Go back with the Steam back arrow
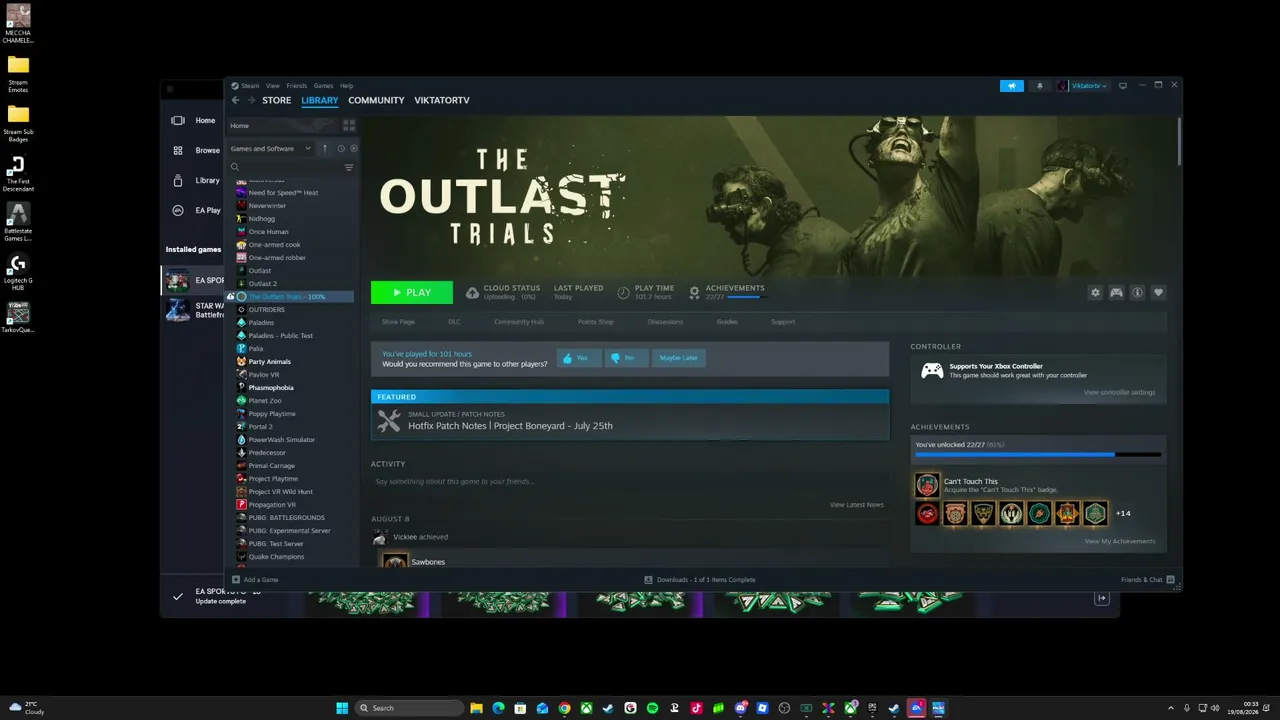Viewport: 1280px width, 720px height. [x=235, y=100]
